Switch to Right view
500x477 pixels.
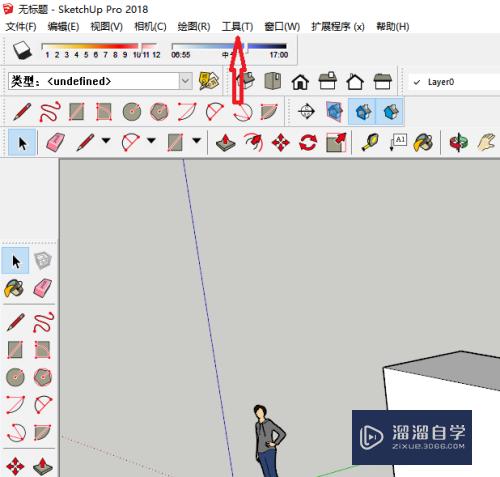[x=328, y=81]
